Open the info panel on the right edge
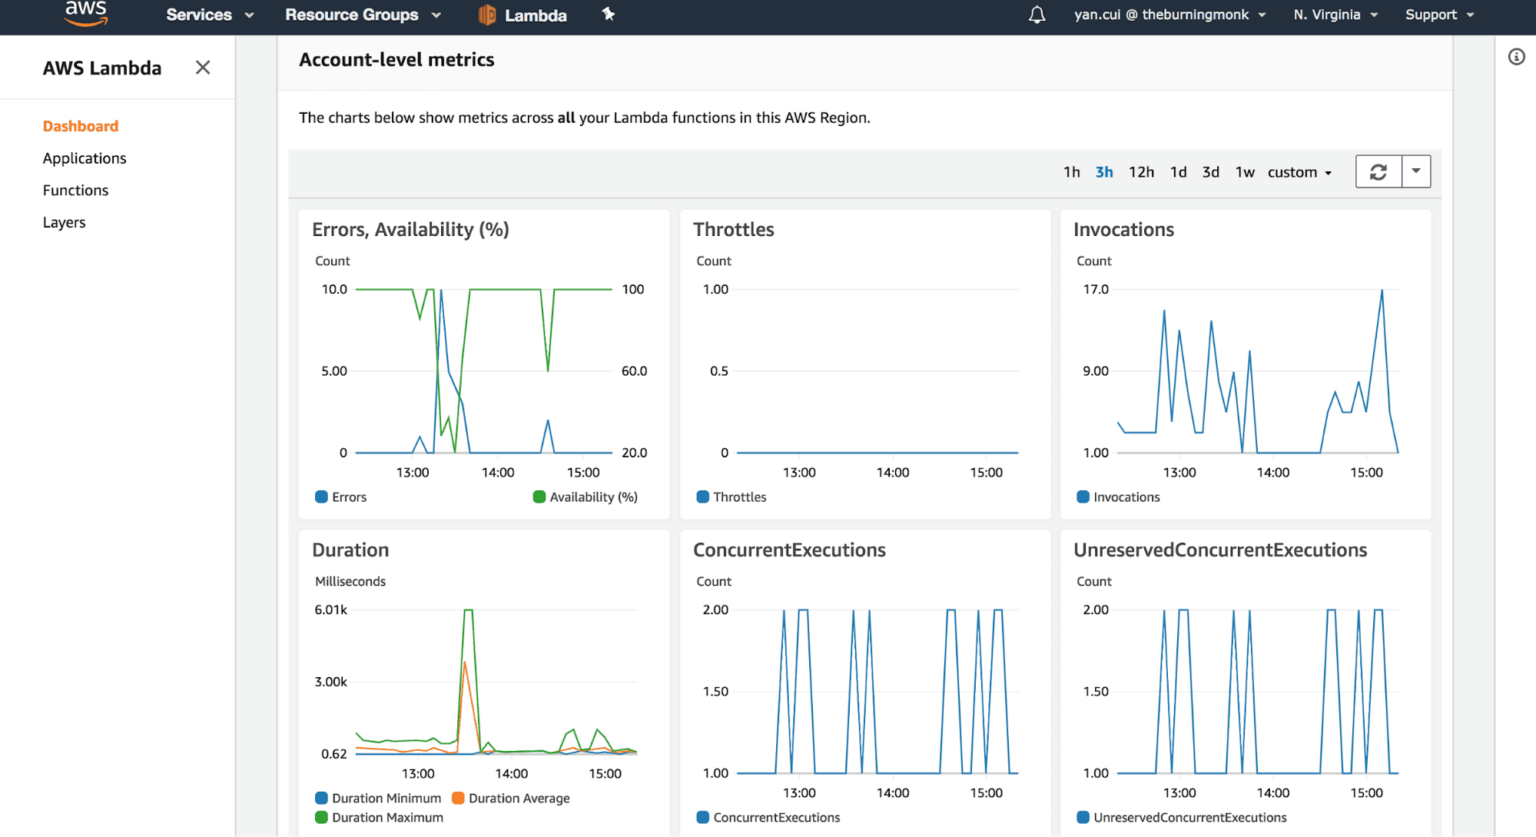This screenshot has height=837, width=1536. pyautogui.click(x=1516, y=55)
